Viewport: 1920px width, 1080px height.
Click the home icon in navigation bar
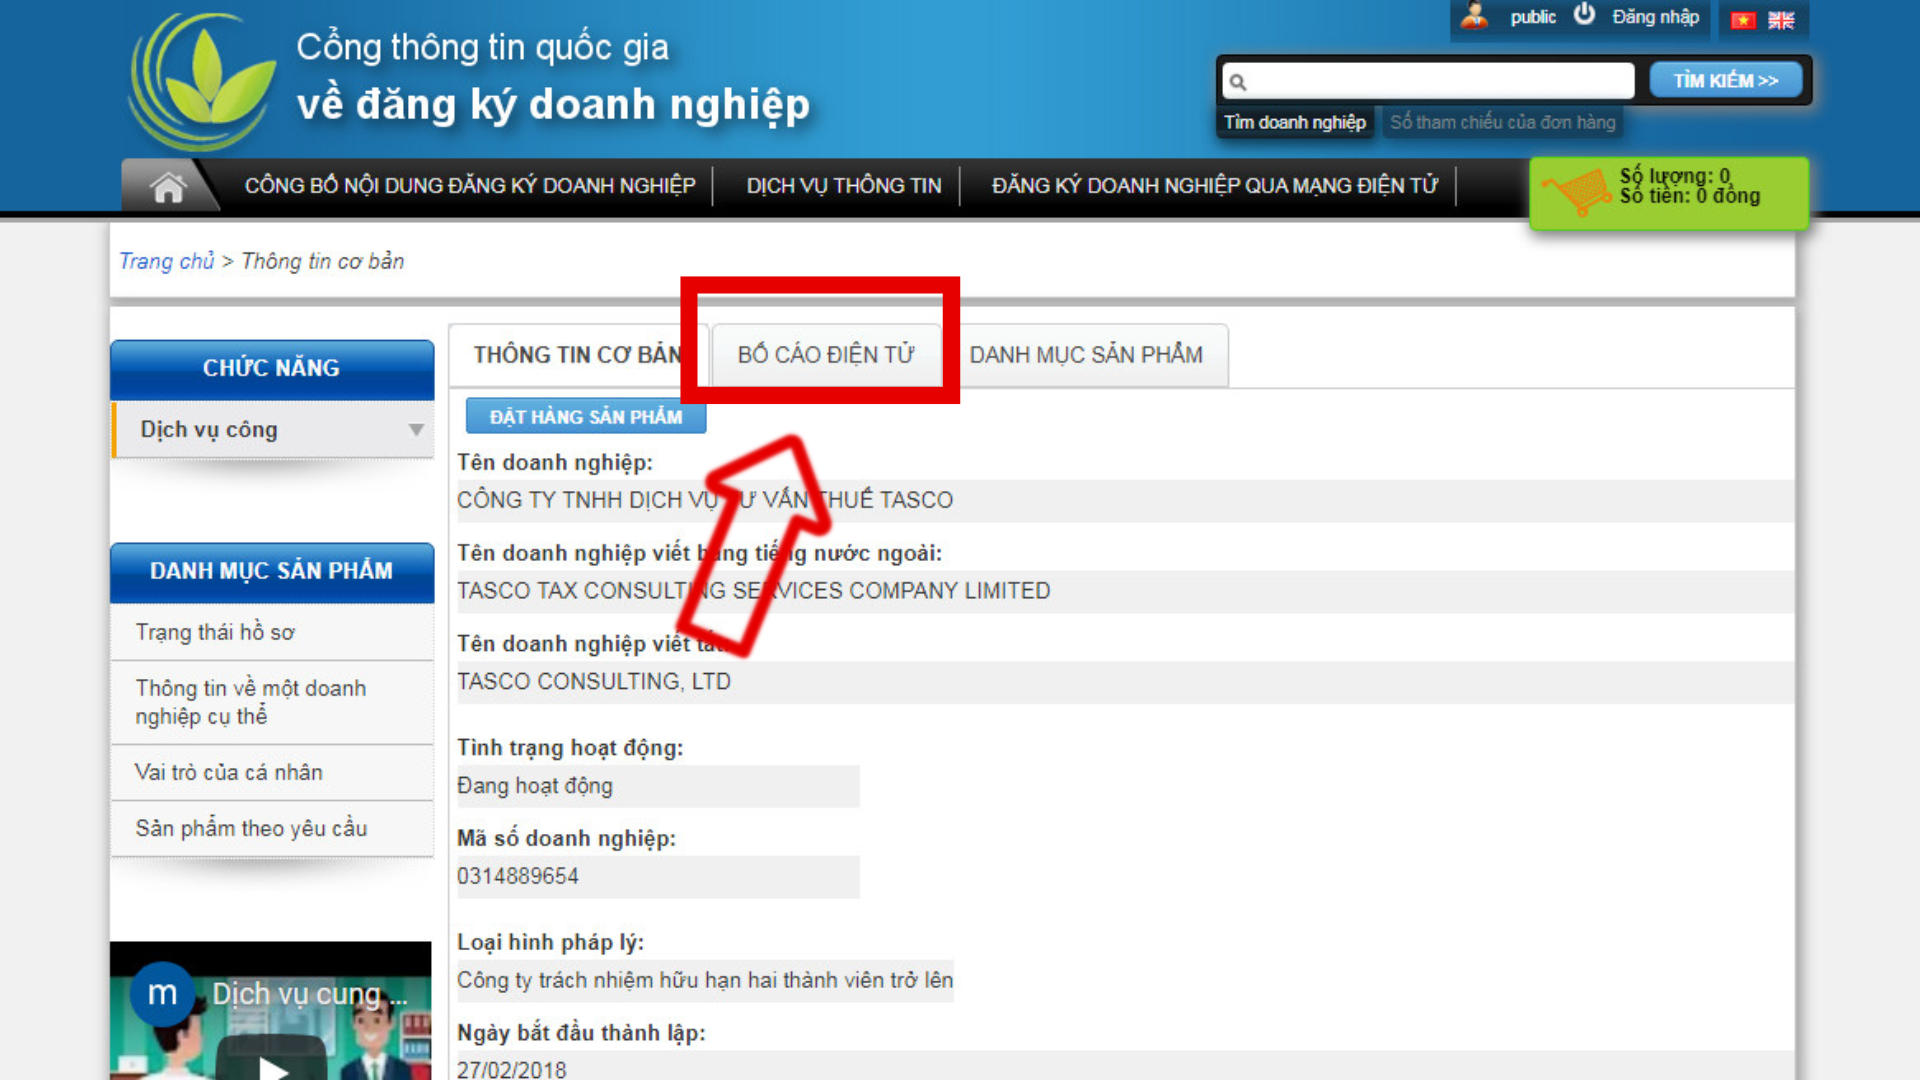(168, 187)
